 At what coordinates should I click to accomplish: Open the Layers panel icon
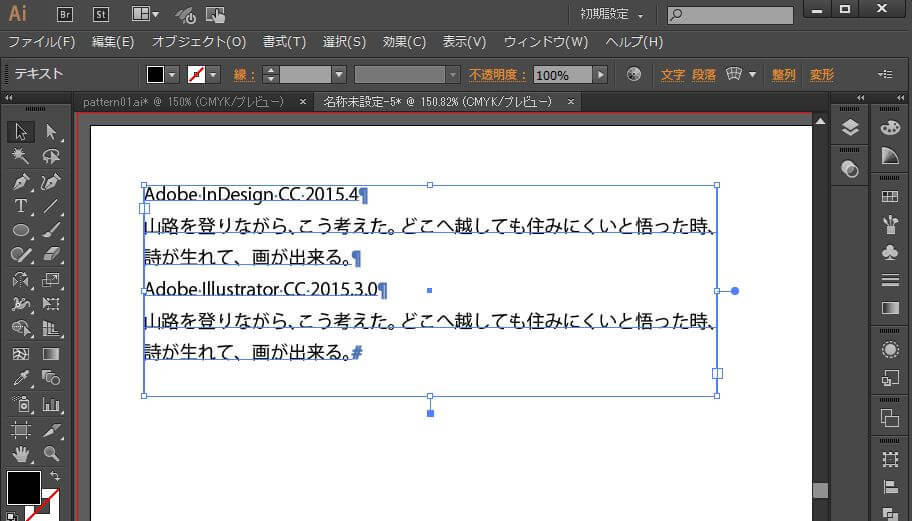coord(850,127)
